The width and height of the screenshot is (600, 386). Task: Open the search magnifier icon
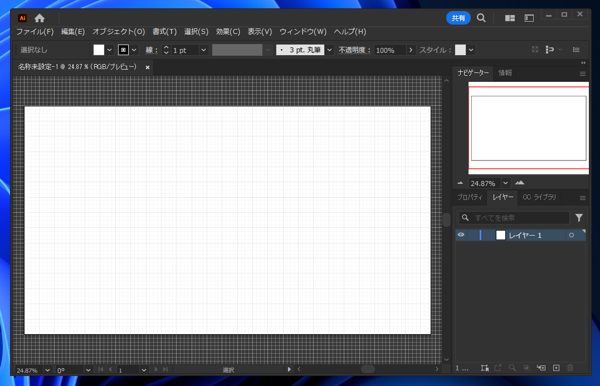coord(481,18)
